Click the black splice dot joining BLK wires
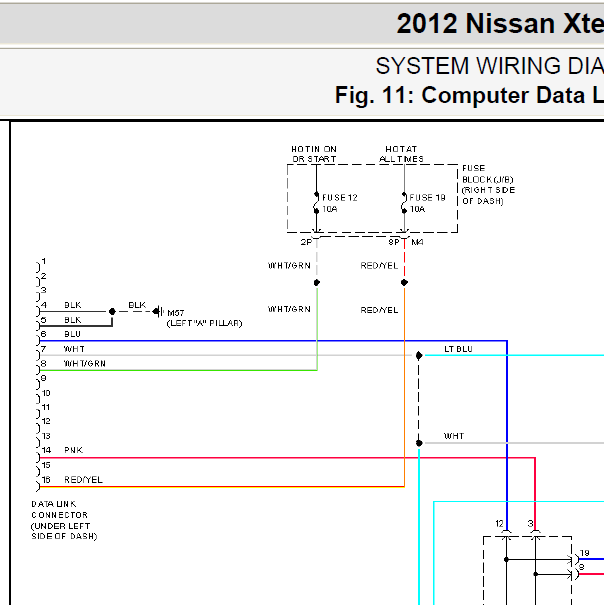The image size is (604, 605). click(112, 311)
